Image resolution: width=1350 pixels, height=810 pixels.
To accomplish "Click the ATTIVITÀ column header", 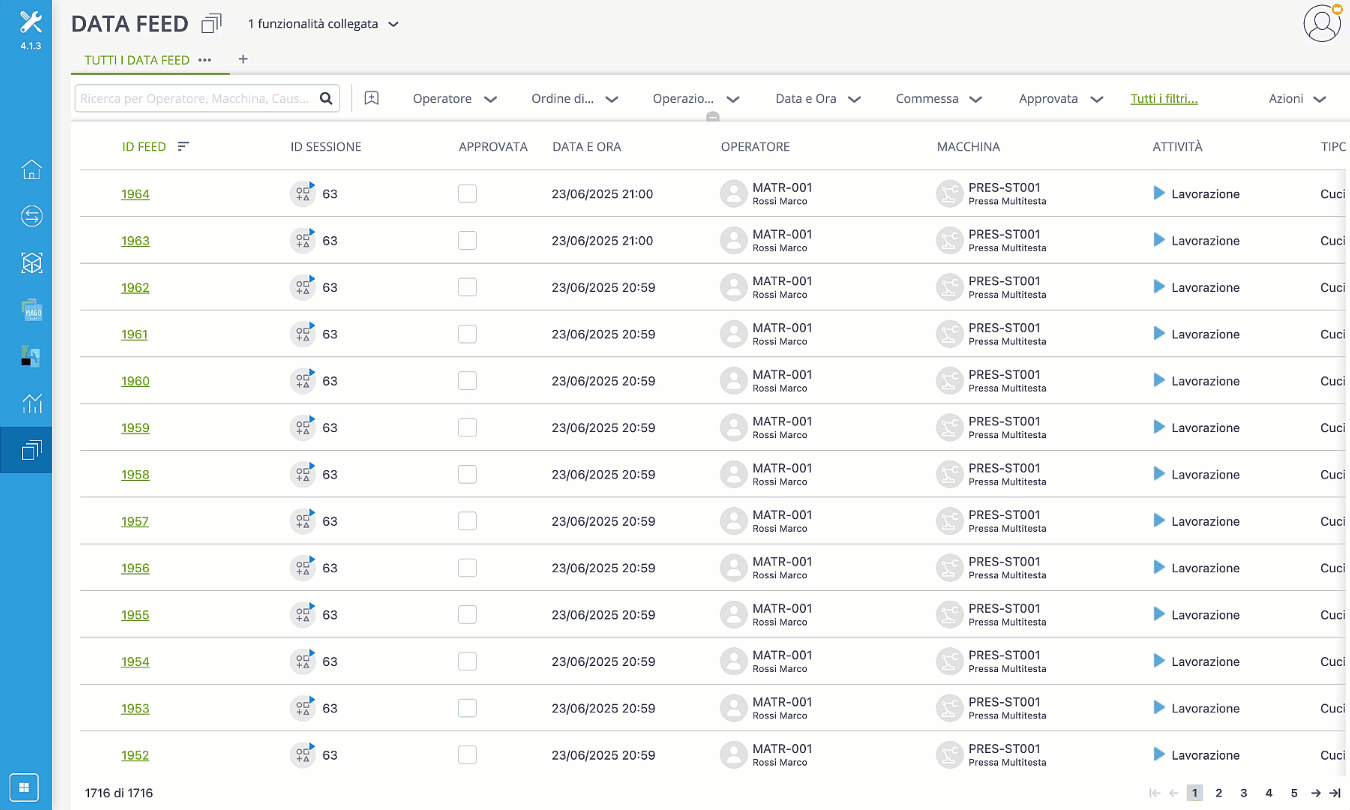I will tap(1177, 147).
